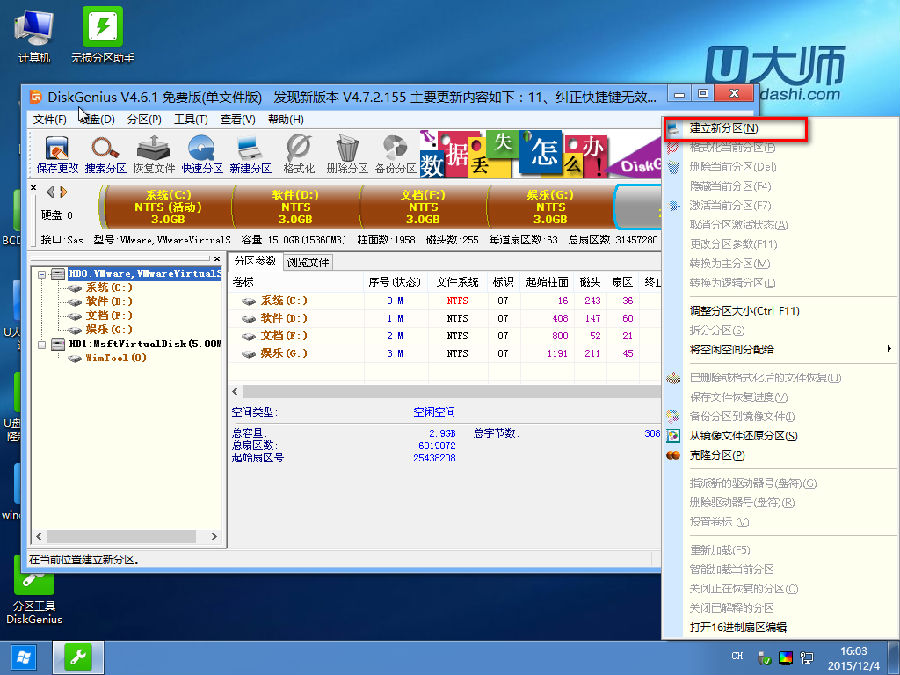Click the 新建分区 toolbar icon
The width and height of the screenshot is (900, 675).
click(250, 154)
